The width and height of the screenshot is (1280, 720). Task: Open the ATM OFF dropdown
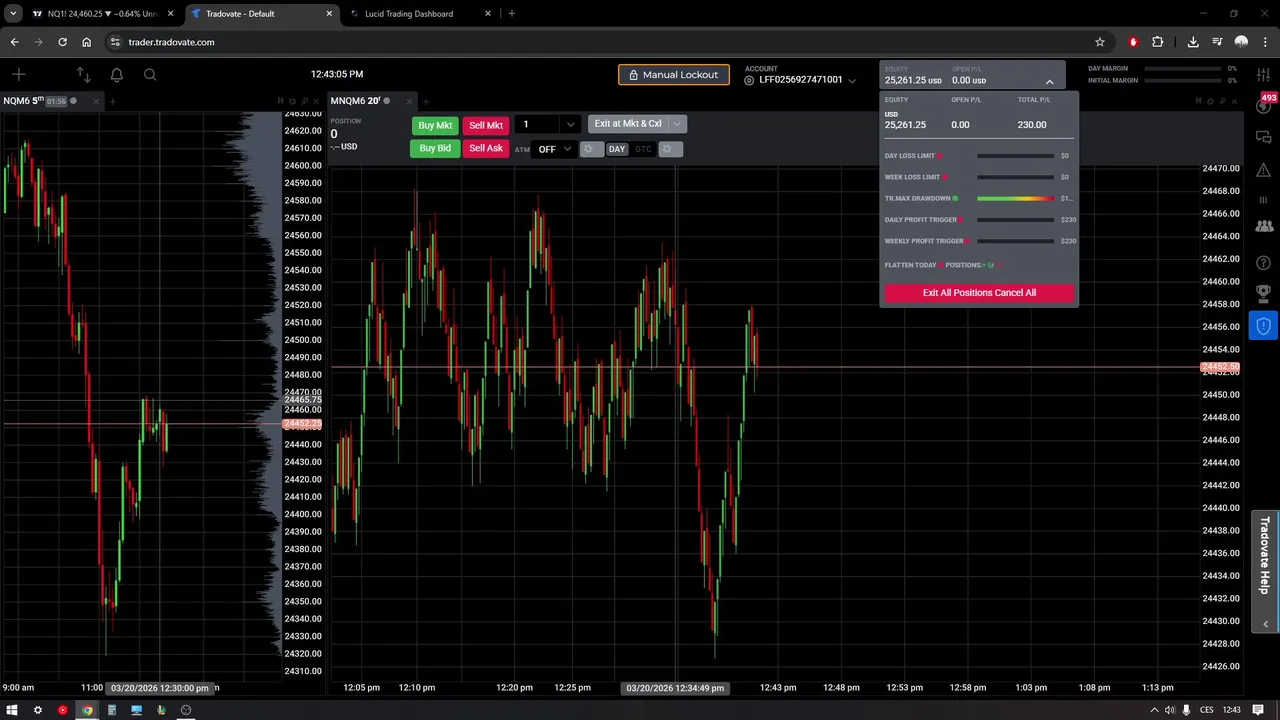pyautogui.click(x=554, y=149)
